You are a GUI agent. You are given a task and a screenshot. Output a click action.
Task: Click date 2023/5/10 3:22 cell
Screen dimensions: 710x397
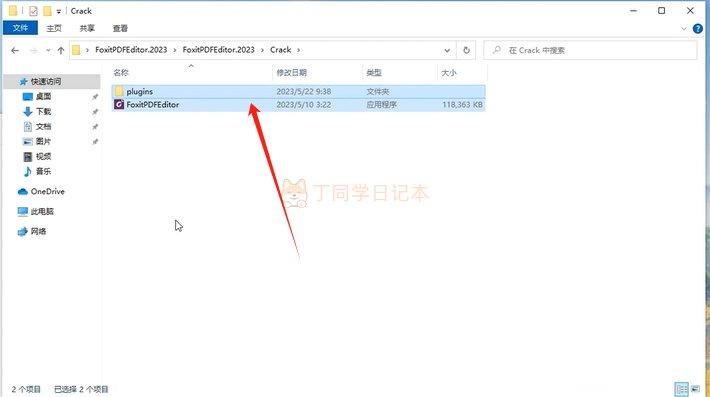[x=303, y=105]
